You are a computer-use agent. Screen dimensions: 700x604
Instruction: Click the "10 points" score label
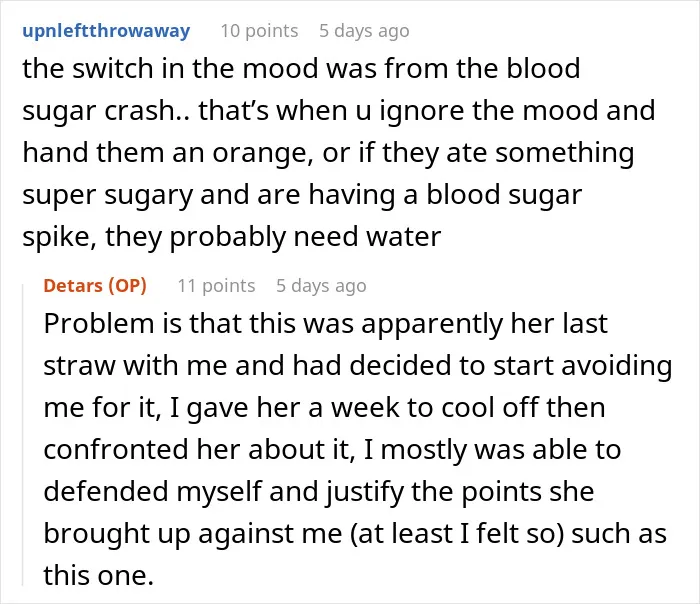click(x=259, y=31)
